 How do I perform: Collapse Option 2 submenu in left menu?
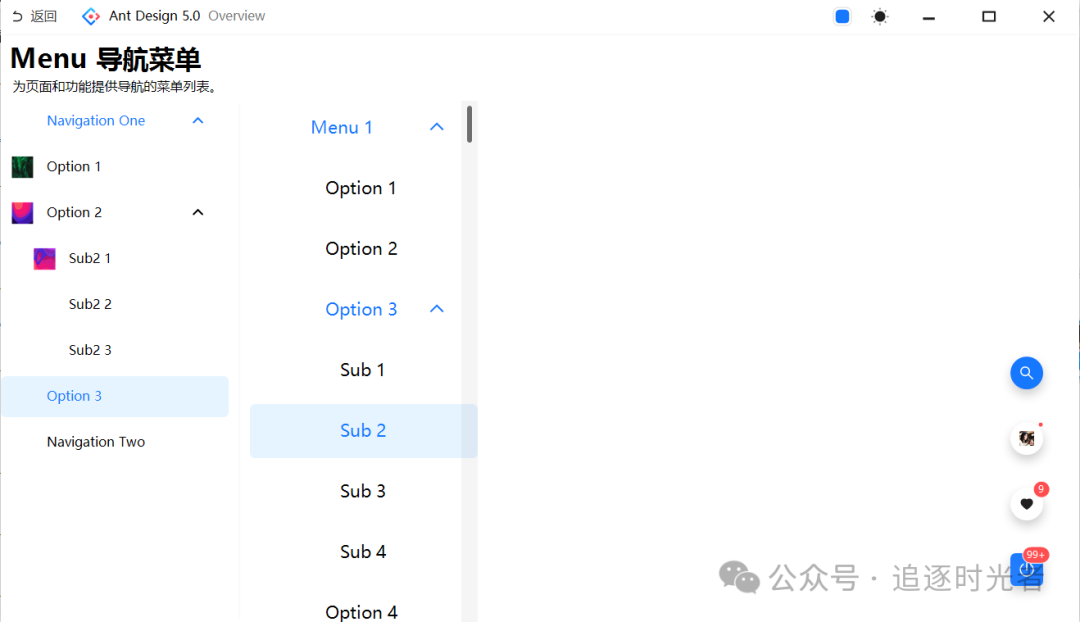(198, 212)
